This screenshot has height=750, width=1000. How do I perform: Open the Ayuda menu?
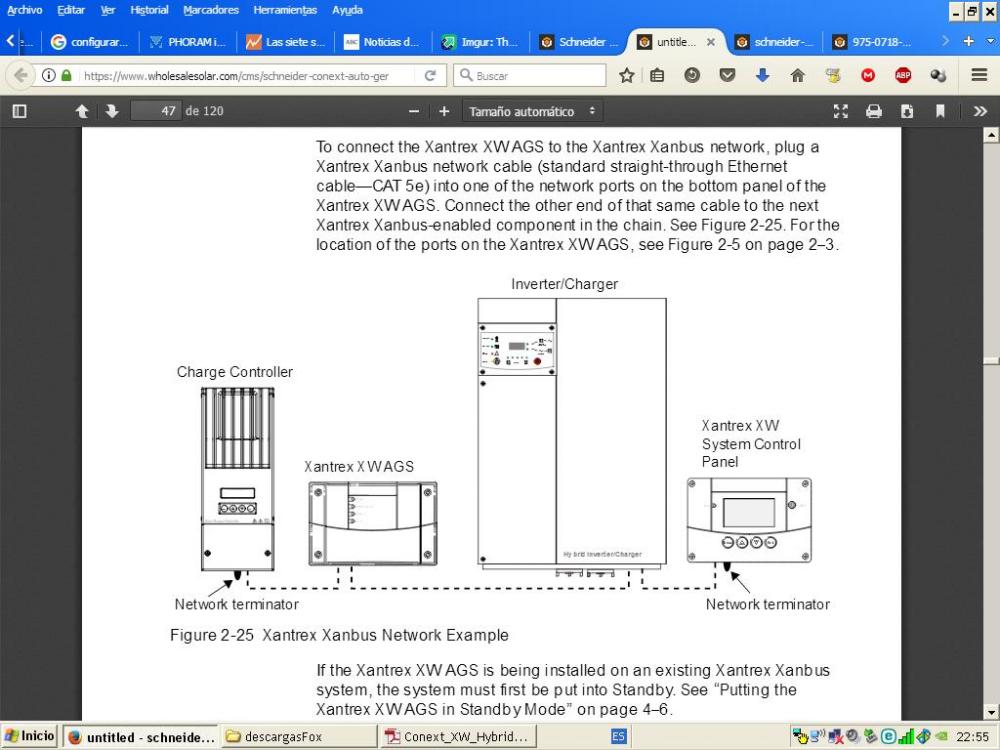click(347, 10)
